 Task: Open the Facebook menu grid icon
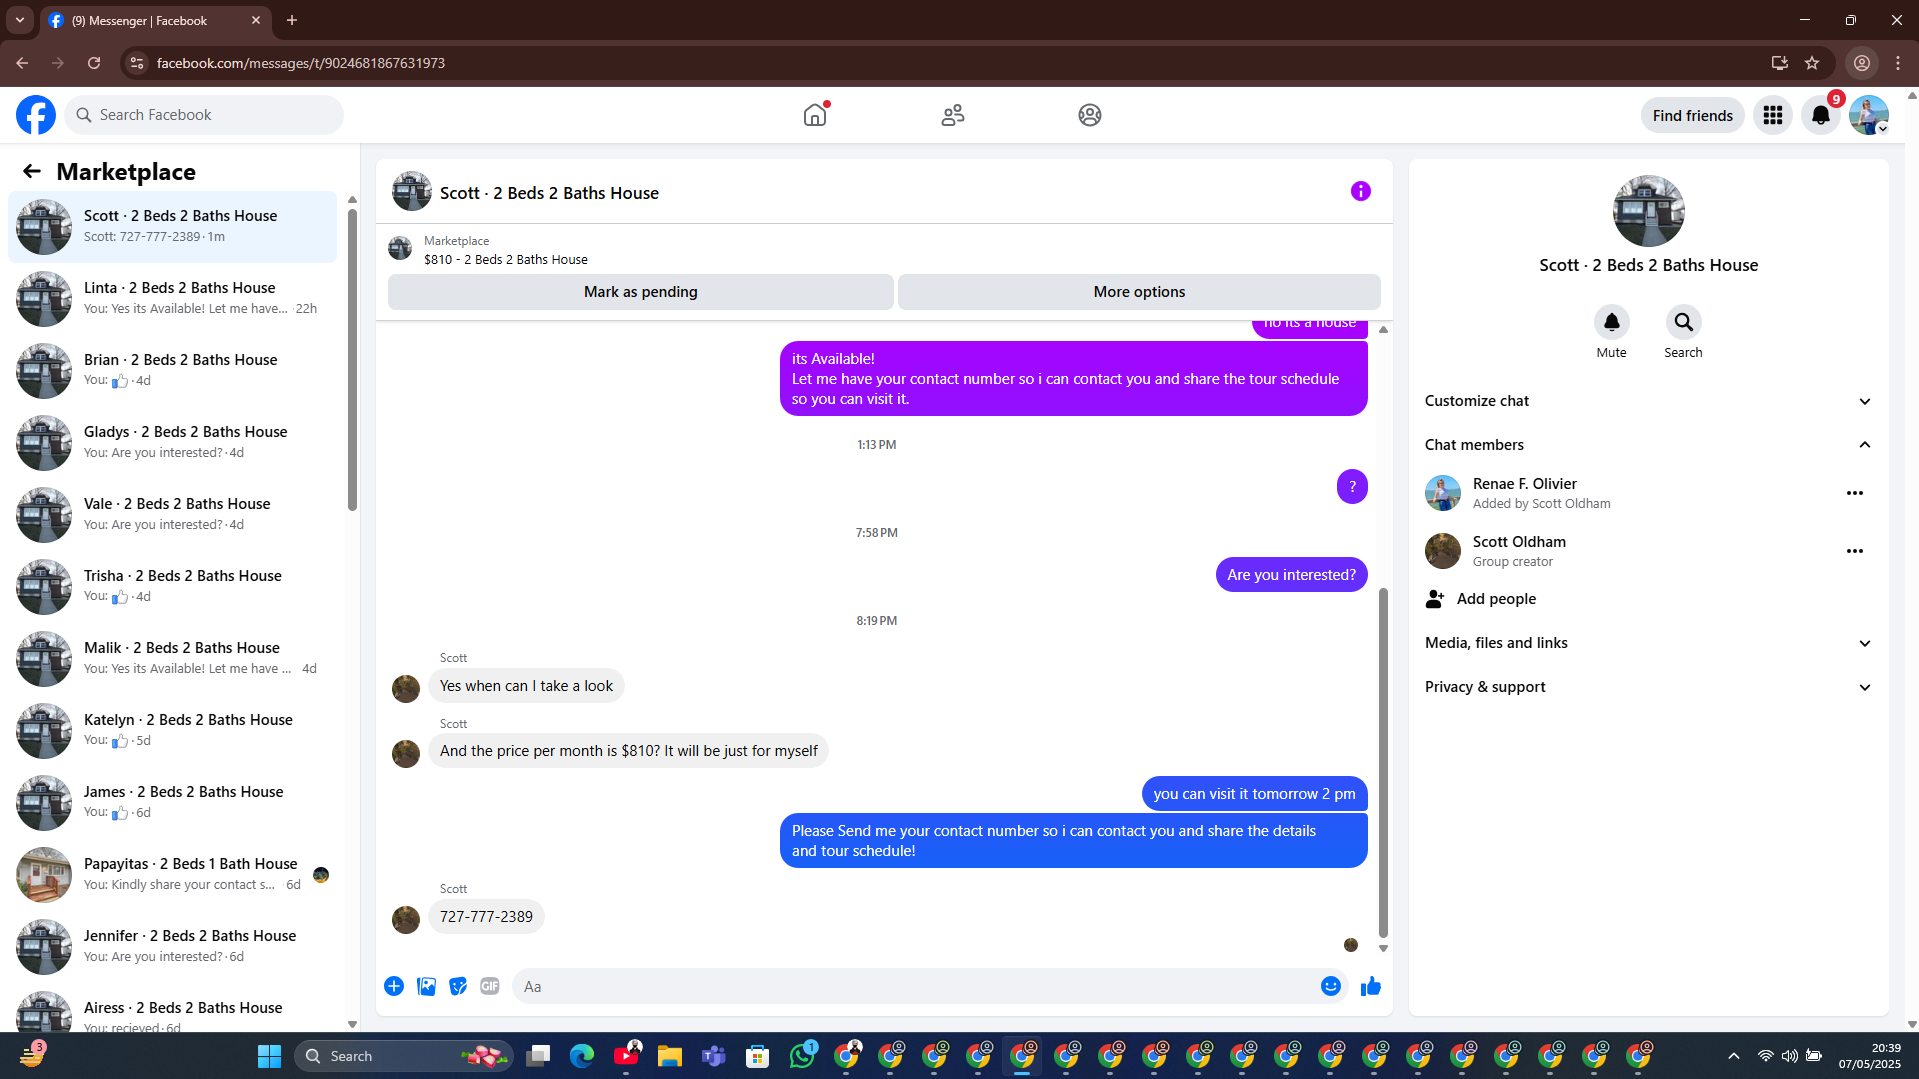[x=1773, y=115]
